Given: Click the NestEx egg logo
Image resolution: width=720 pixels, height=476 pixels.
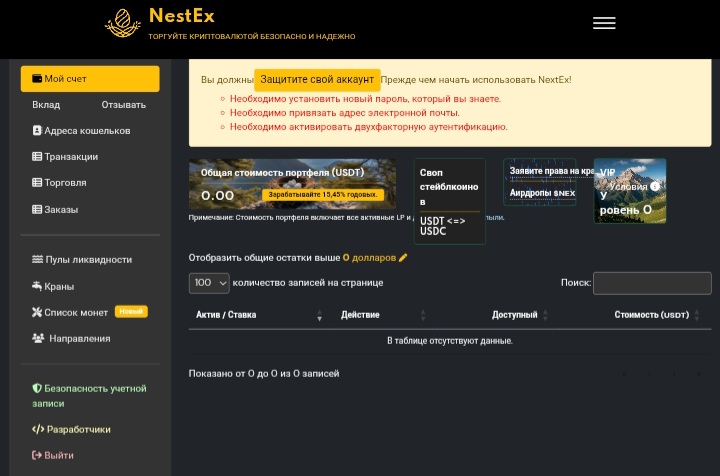Looking at the screenshot, I should [x=122, y=23].
